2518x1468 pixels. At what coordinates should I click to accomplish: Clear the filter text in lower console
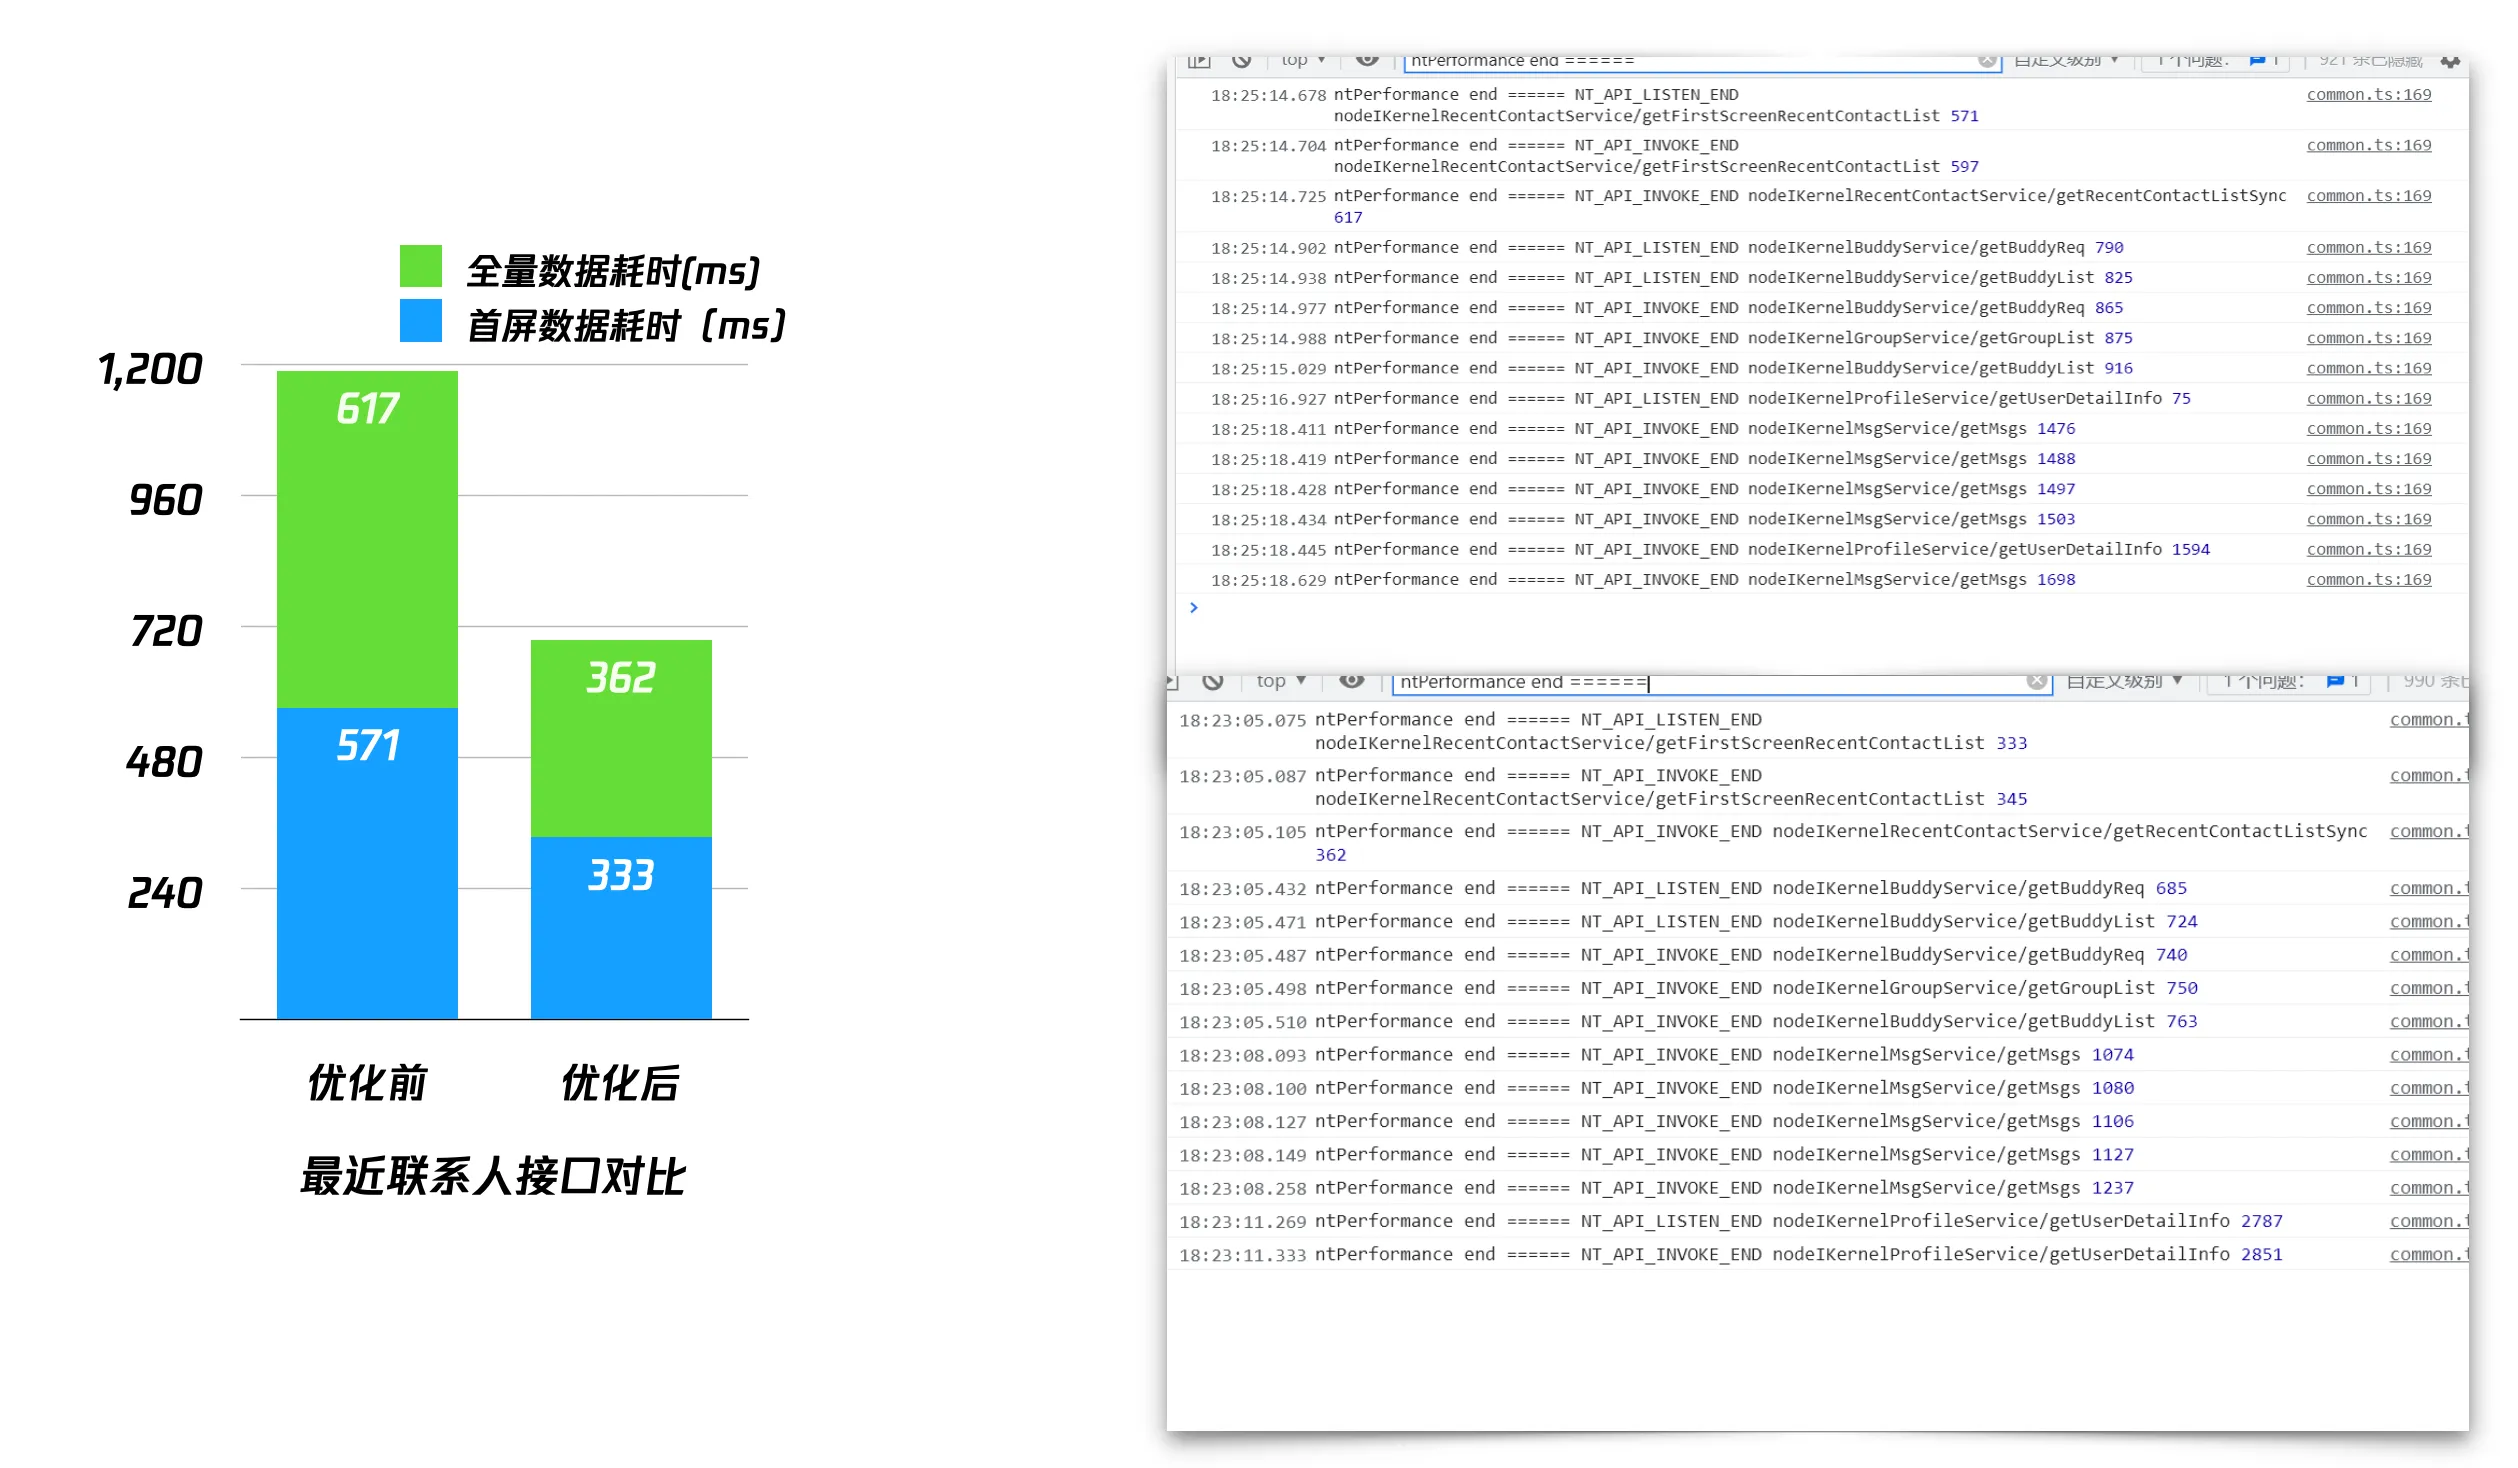(2036, 681)
